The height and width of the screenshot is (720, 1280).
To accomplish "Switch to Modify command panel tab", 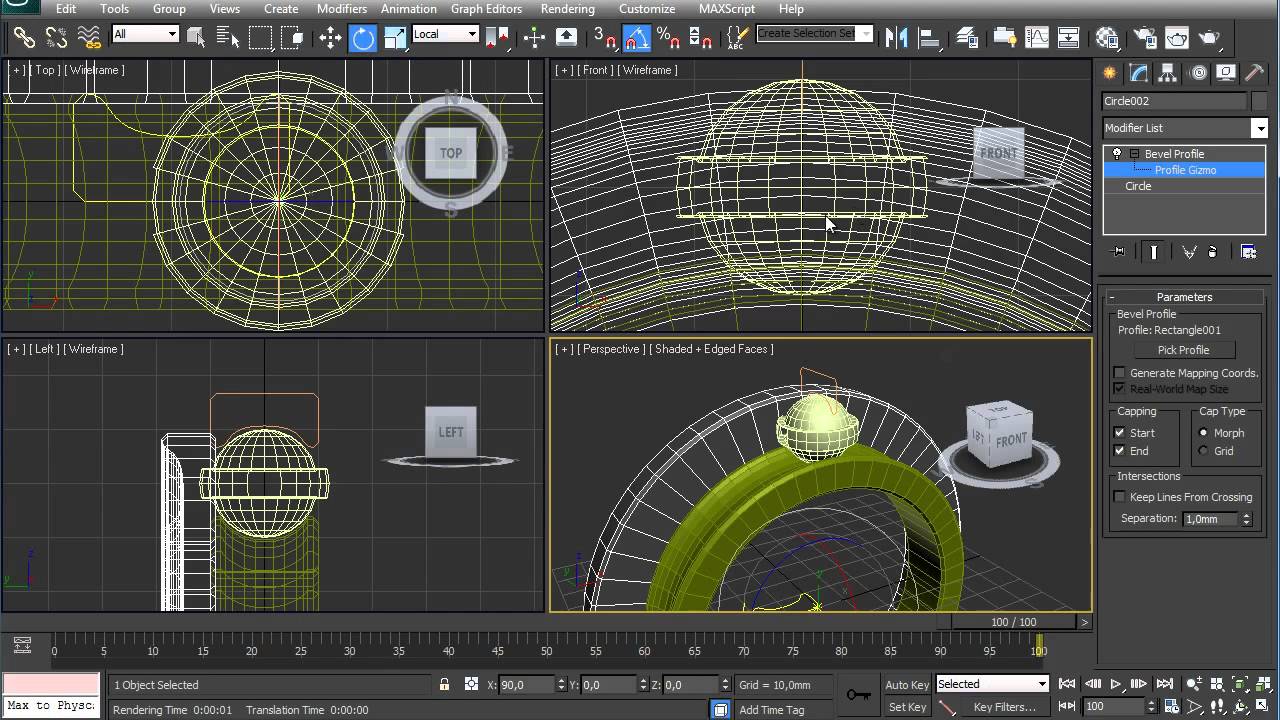I will click(x=1138, y=73).
